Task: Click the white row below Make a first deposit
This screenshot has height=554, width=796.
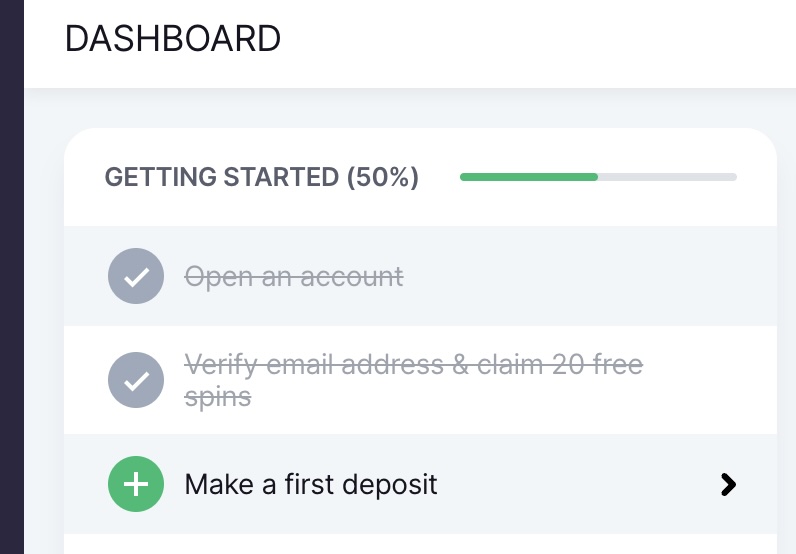Action: (x=420, y=545)
